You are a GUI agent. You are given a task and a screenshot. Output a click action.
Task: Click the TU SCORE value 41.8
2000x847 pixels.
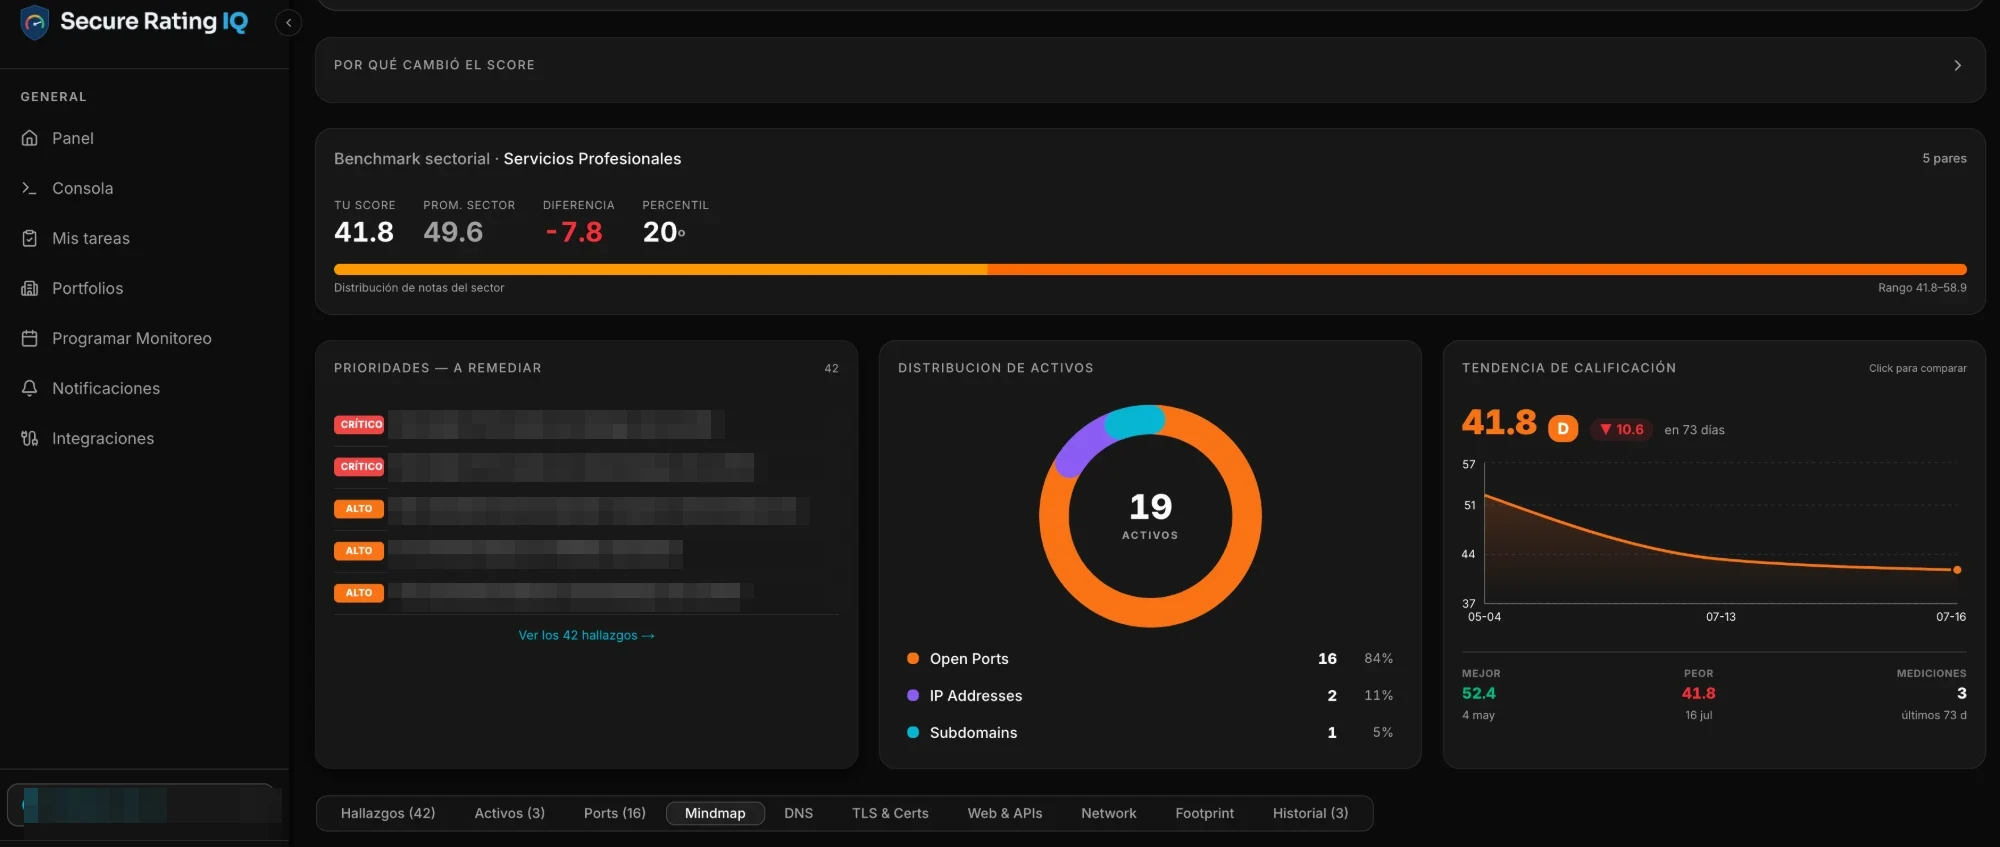[x=364, y=232]
